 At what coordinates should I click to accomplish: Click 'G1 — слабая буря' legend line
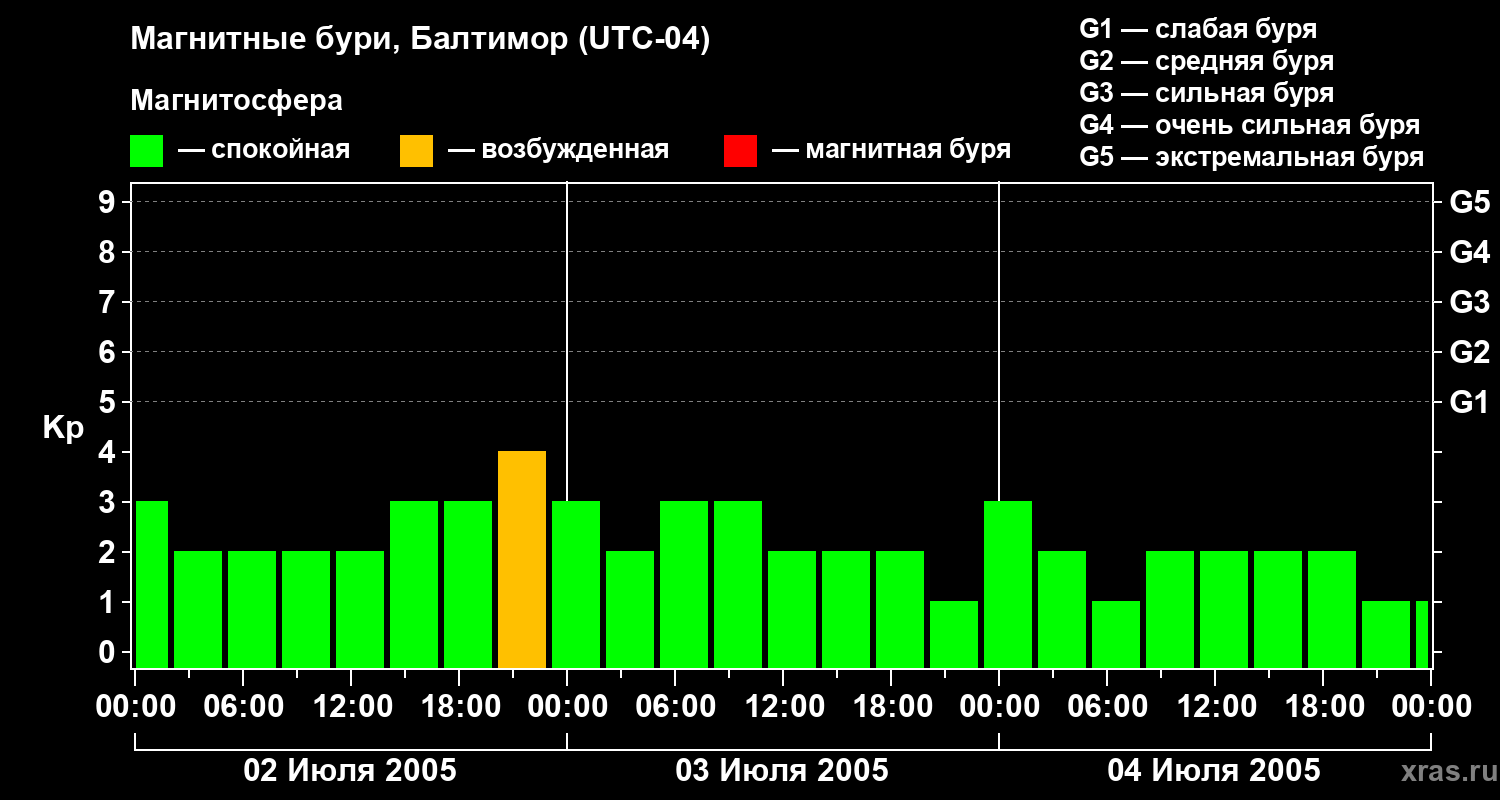(x=1198, y=29)
